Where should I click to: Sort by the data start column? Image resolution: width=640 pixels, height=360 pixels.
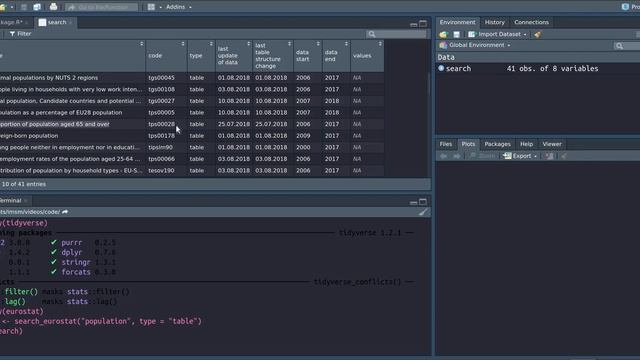(318, 44)
